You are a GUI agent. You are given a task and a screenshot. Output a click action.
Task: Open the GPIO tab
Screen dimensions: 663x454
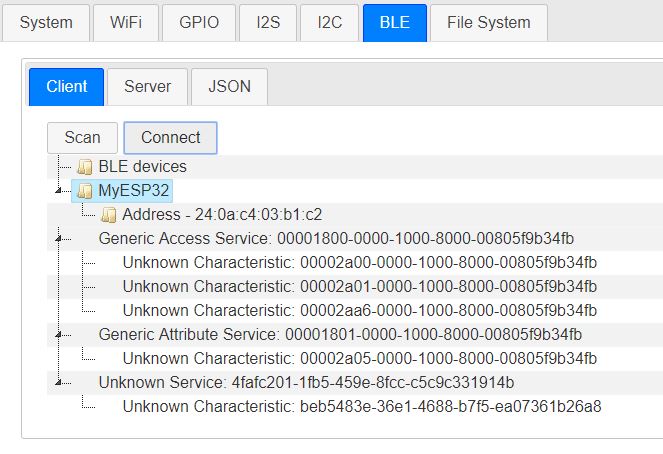coord(199,23)
